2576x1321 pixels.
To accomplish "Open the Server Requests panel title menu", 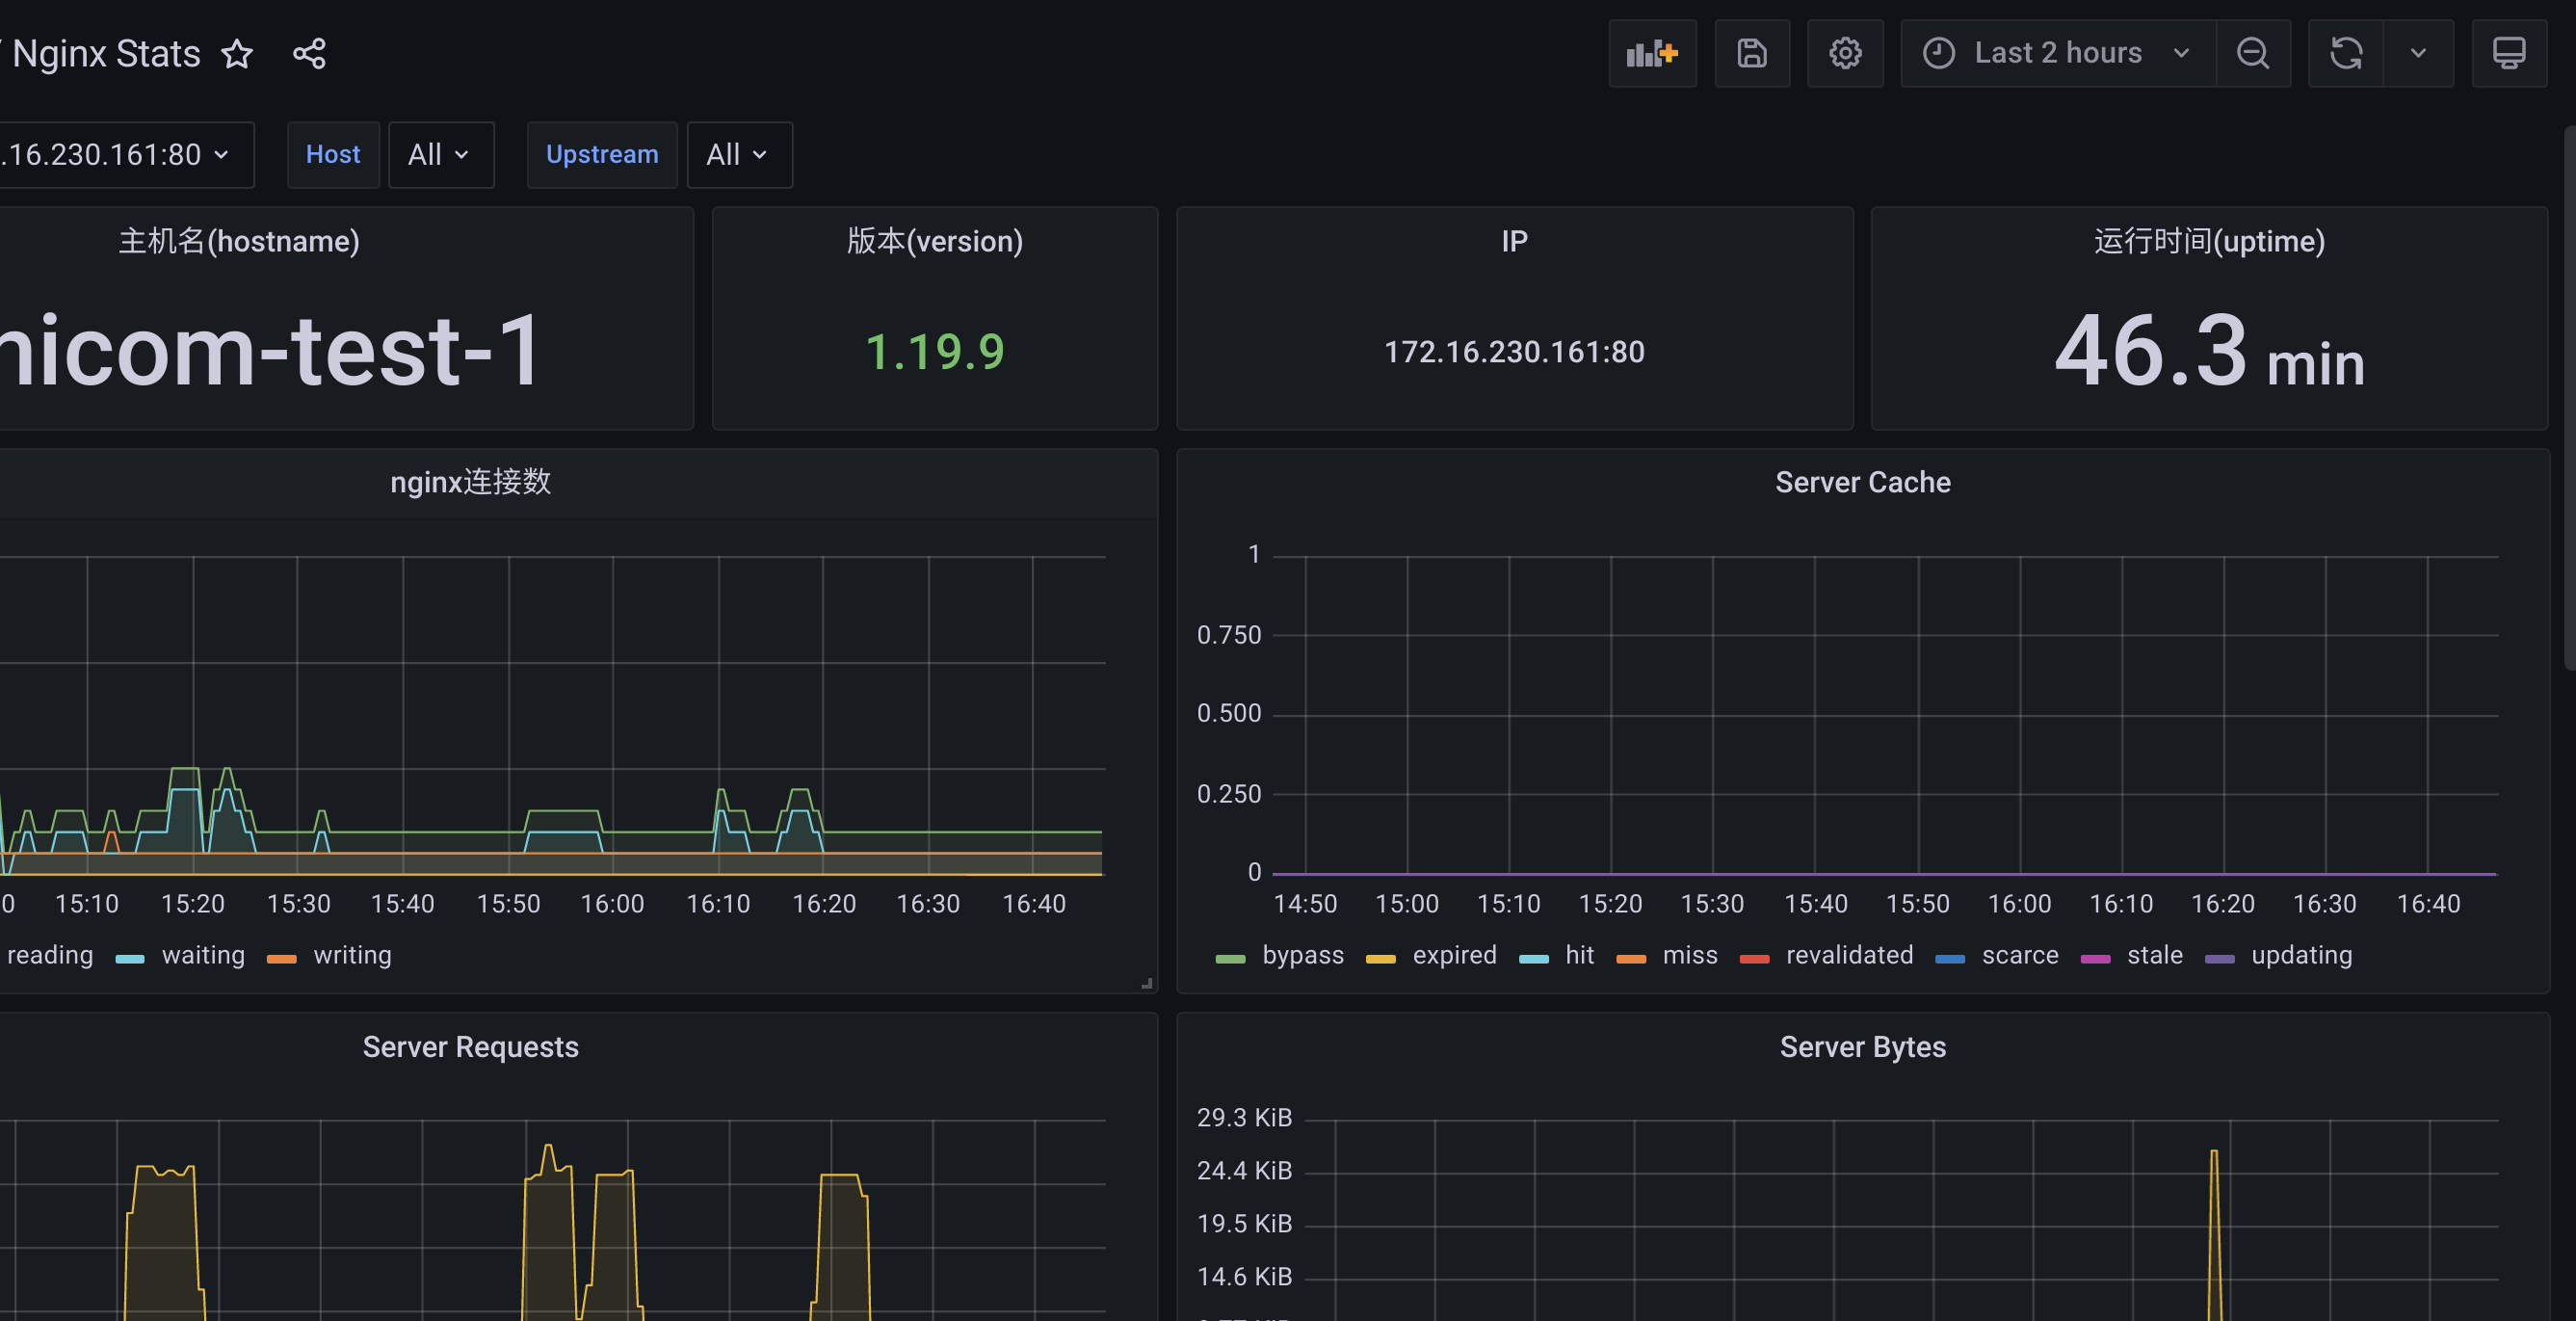I will point(470,1047).
